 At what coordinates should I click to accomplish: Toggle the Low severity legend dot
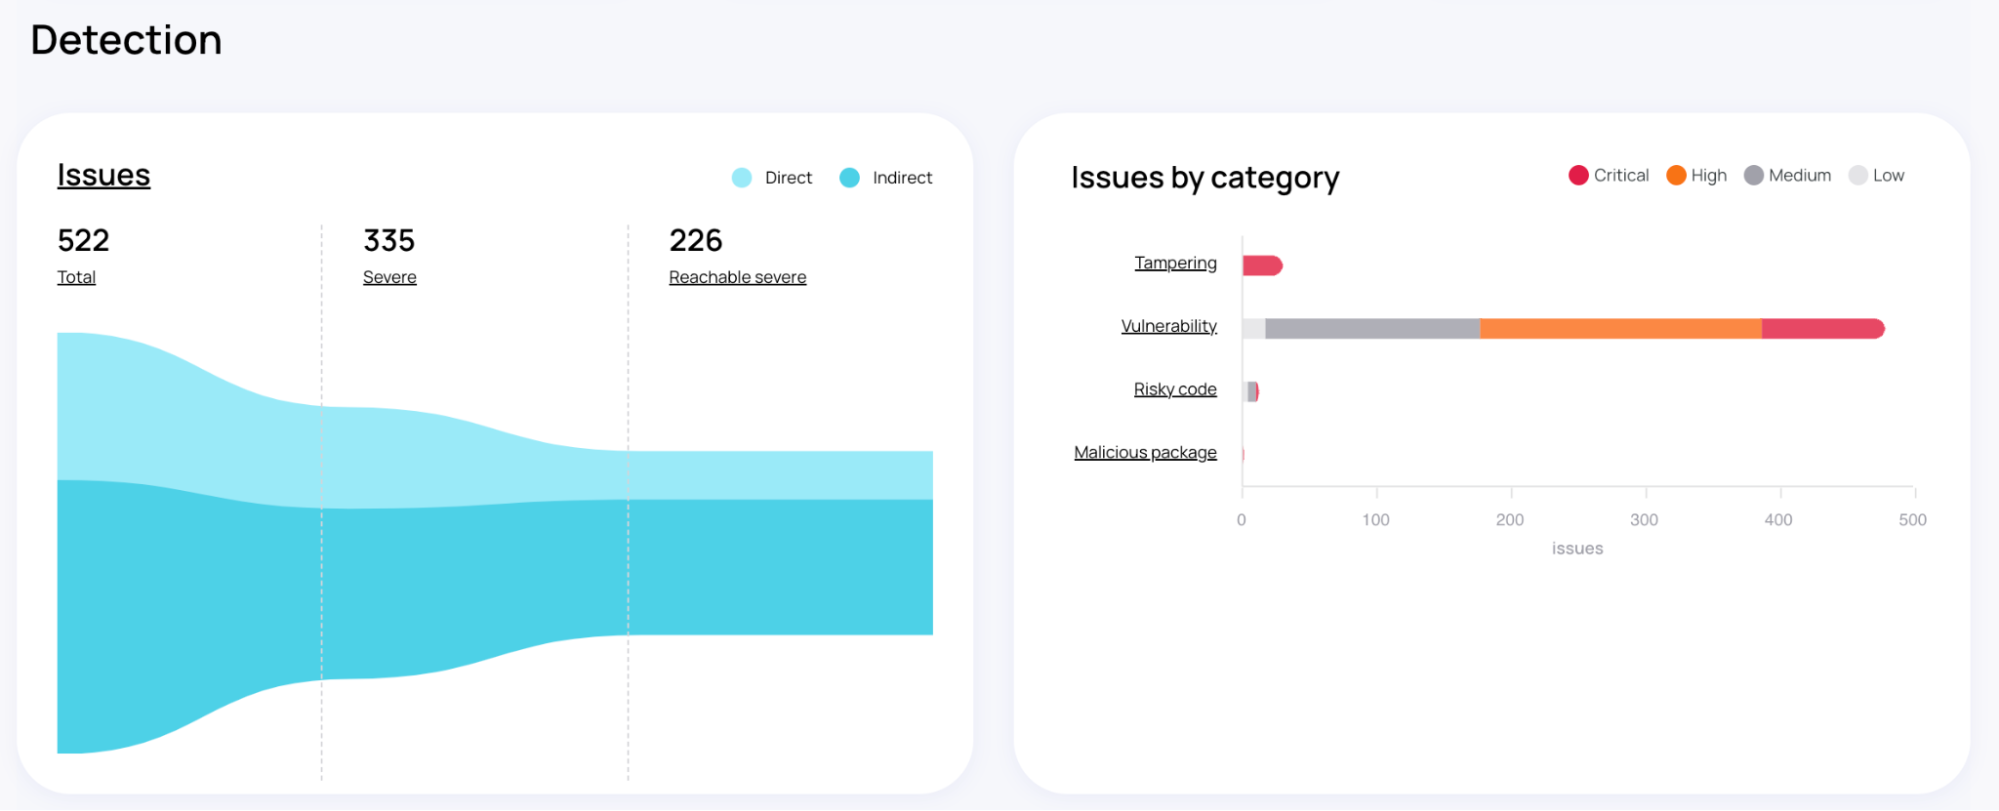click(1858, 175)
